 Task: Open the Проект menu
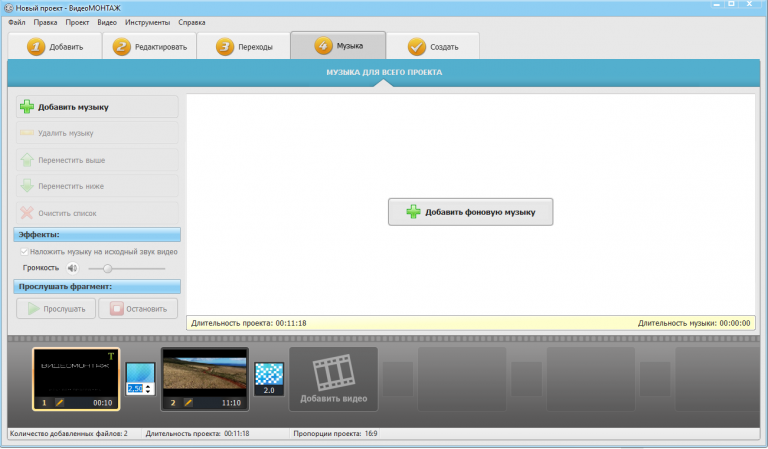point(77,23)
